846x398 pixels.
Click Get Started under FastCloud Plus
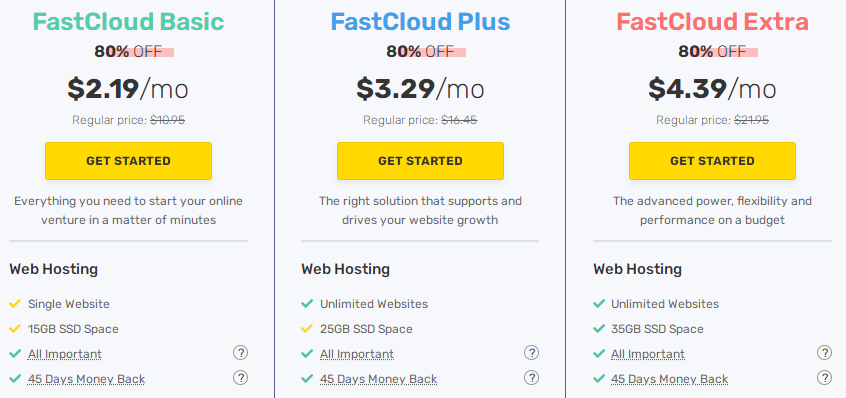(x=420, y=161)
